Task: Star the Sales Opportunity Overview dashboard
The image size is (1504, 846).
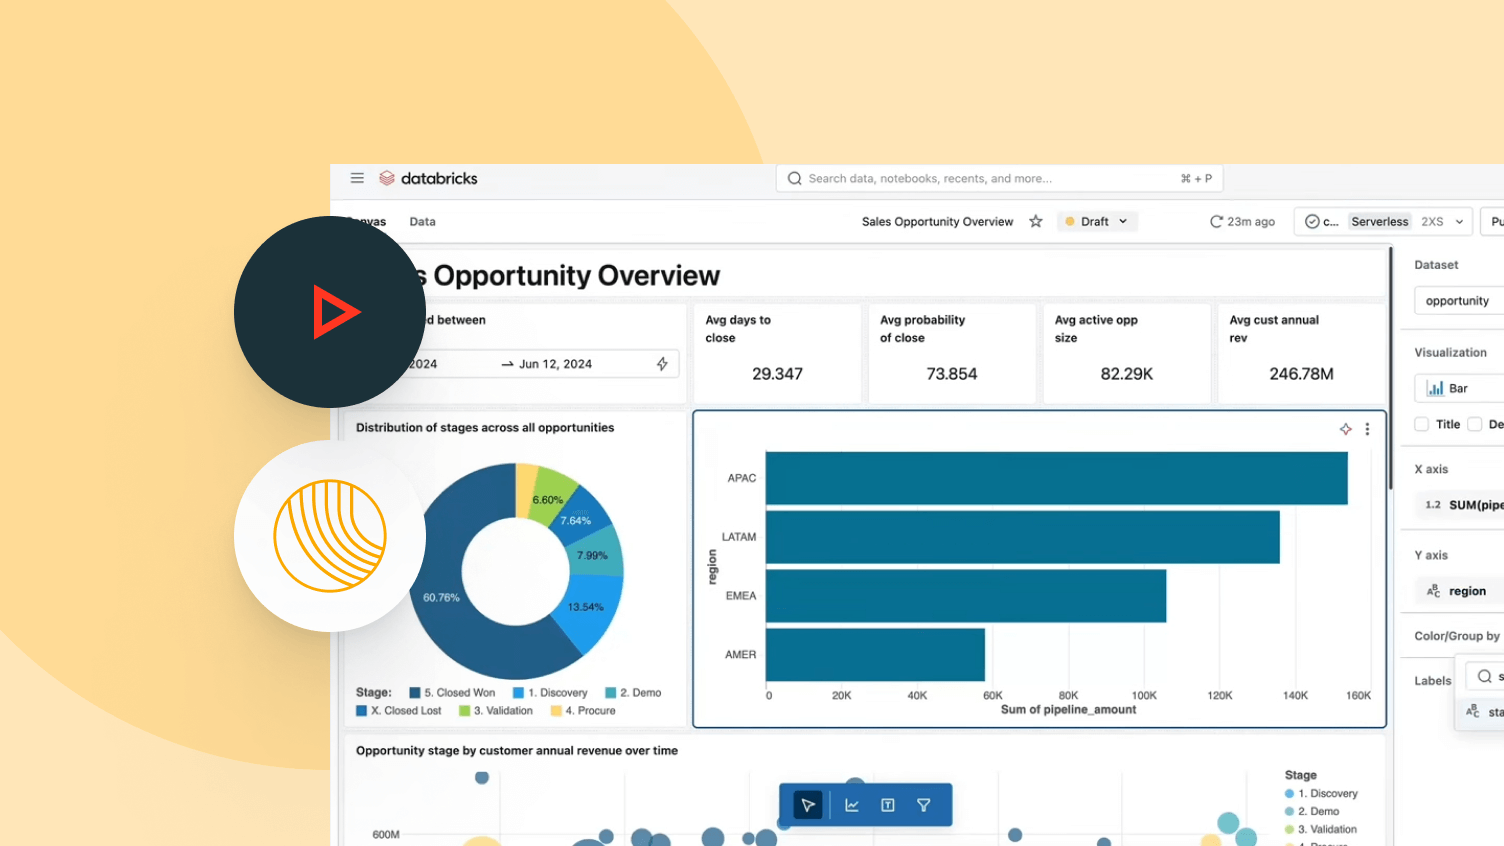Action: click(1036, 221)
